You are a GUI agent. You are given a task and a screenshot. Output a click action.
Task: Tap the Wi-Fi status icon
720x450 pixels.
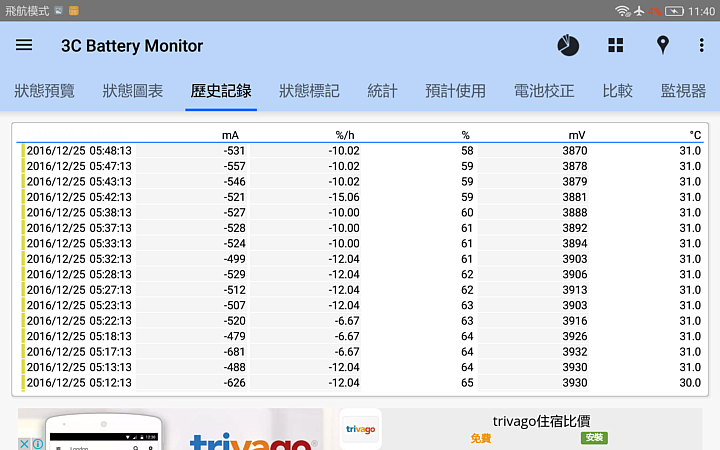click(623, 11)
